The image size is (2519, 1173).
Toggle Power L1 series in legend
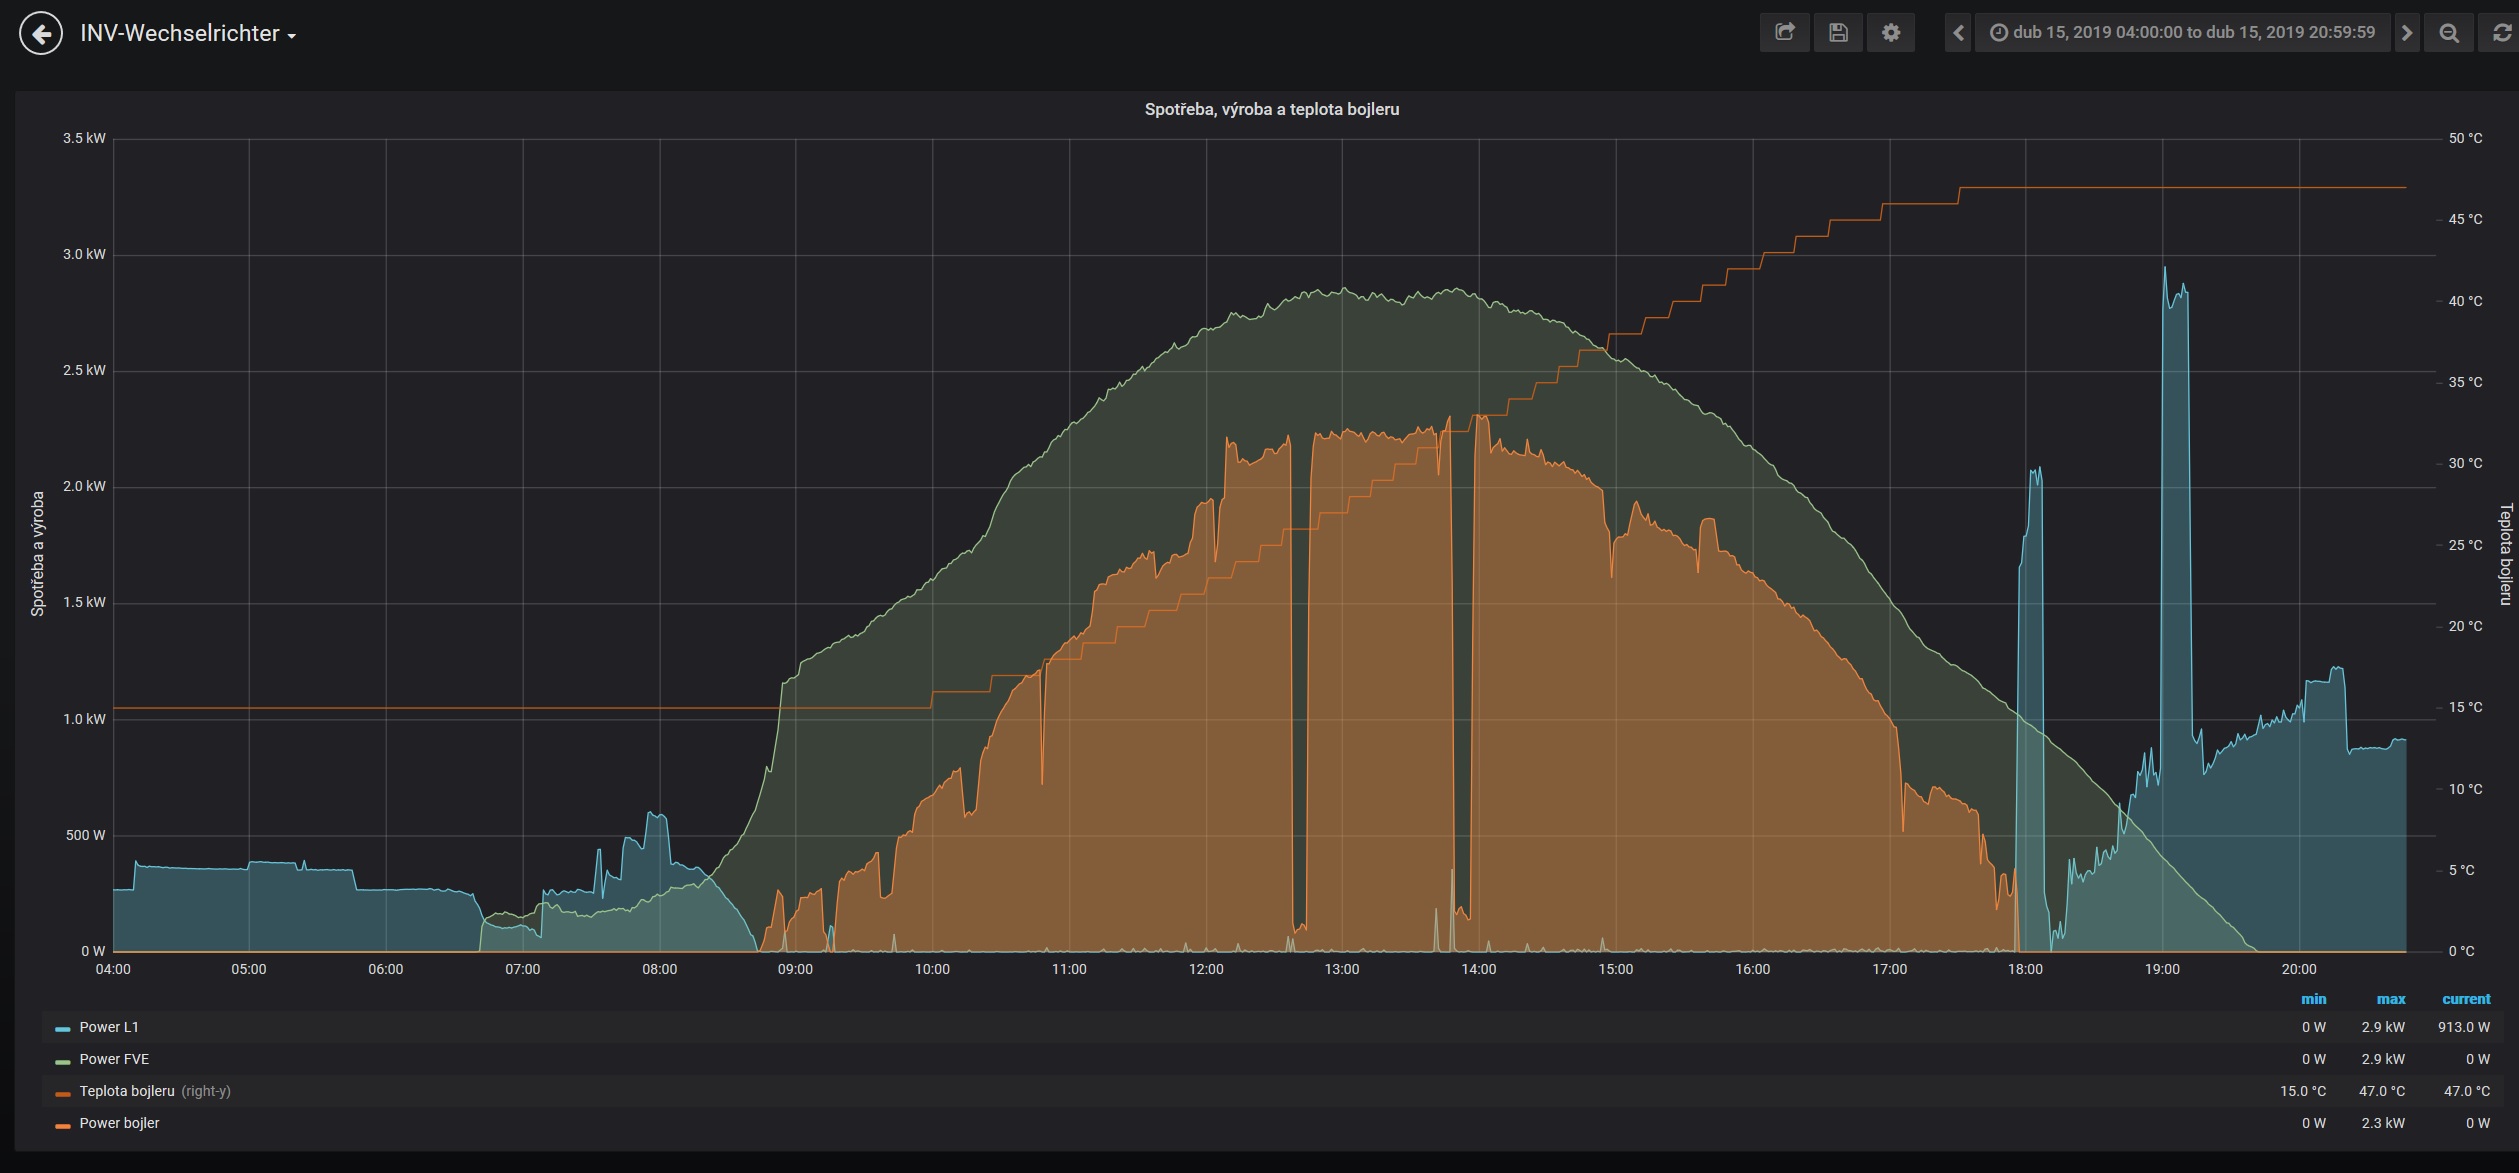point(109,1027)
